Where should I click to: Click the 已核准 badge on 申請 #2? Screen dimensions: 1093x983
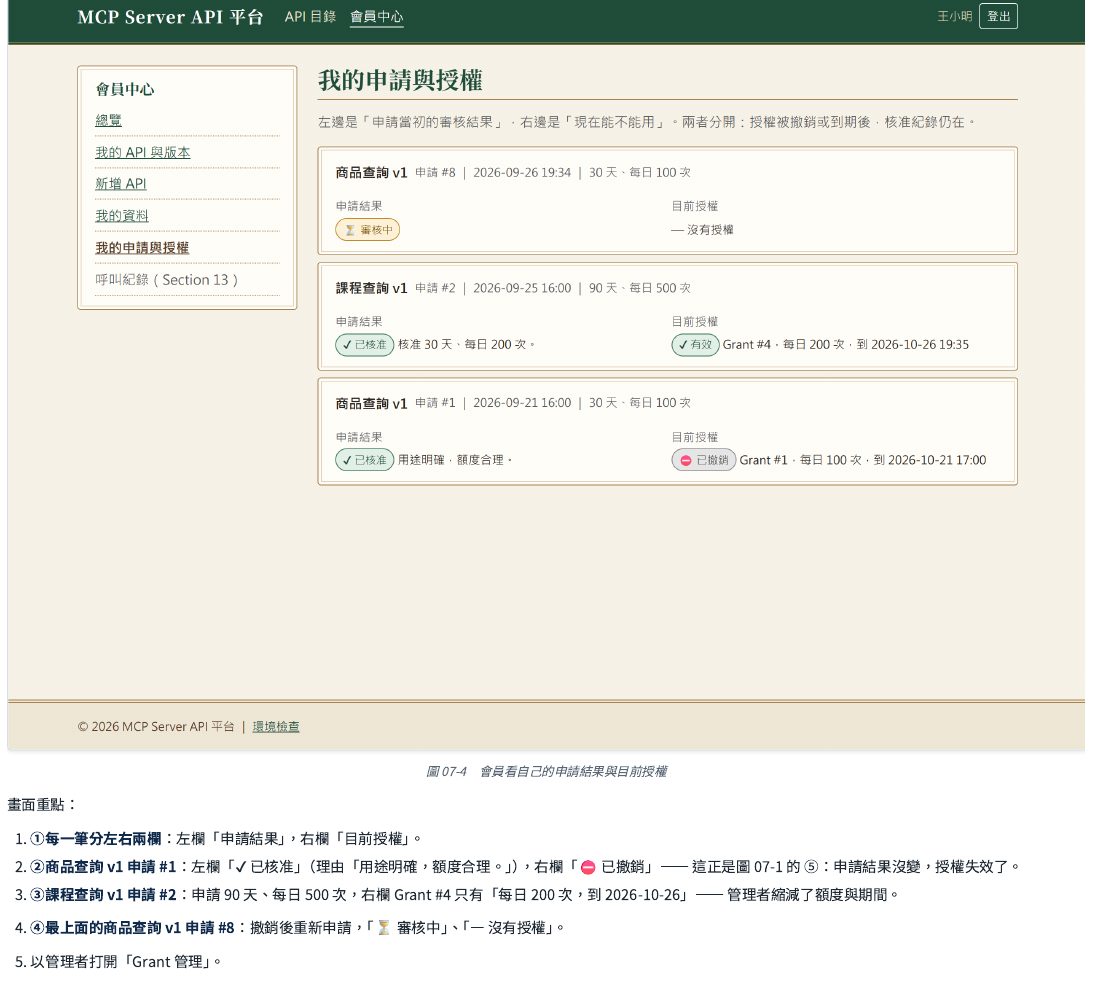364,344
